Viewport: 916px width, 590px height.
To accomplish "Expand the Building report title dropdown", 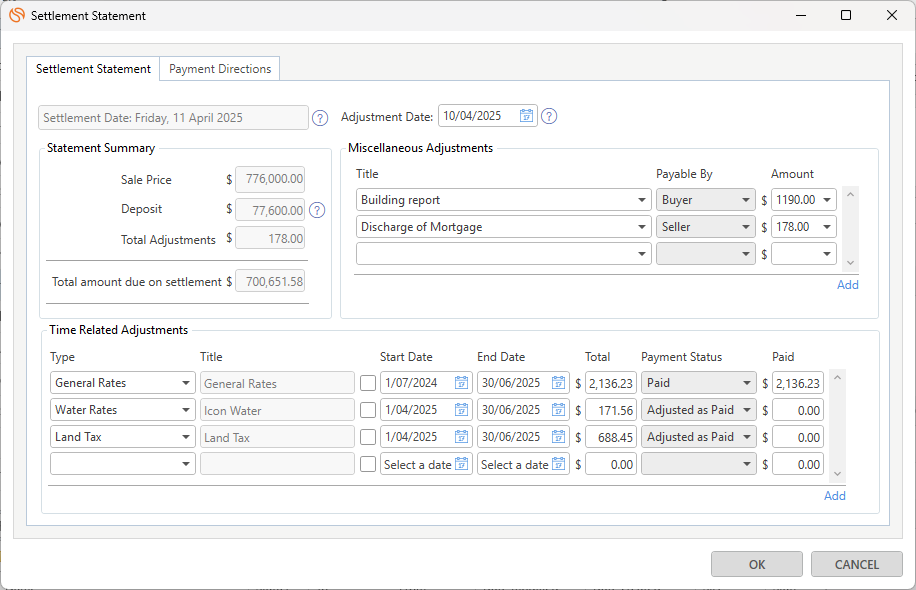I will tap(641, 200).
